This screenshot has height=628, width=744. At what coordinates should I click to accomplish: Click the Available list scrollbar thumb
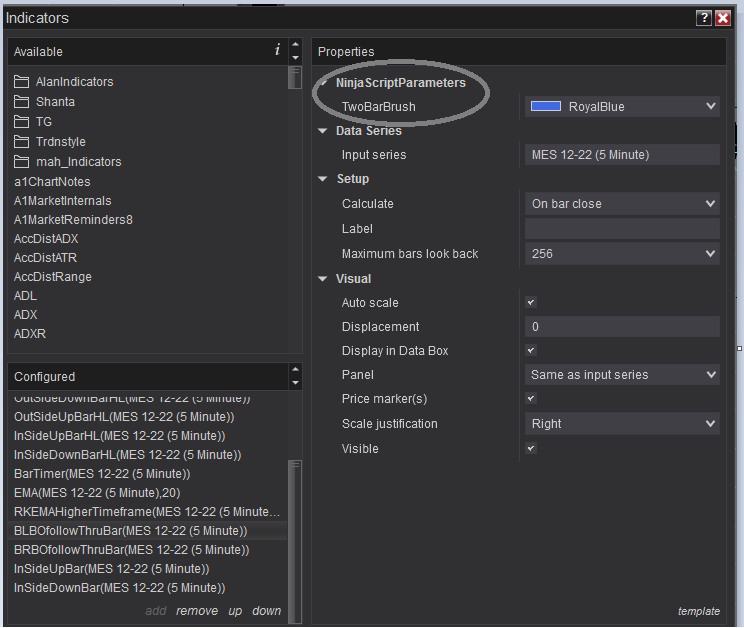pos(295,77)
